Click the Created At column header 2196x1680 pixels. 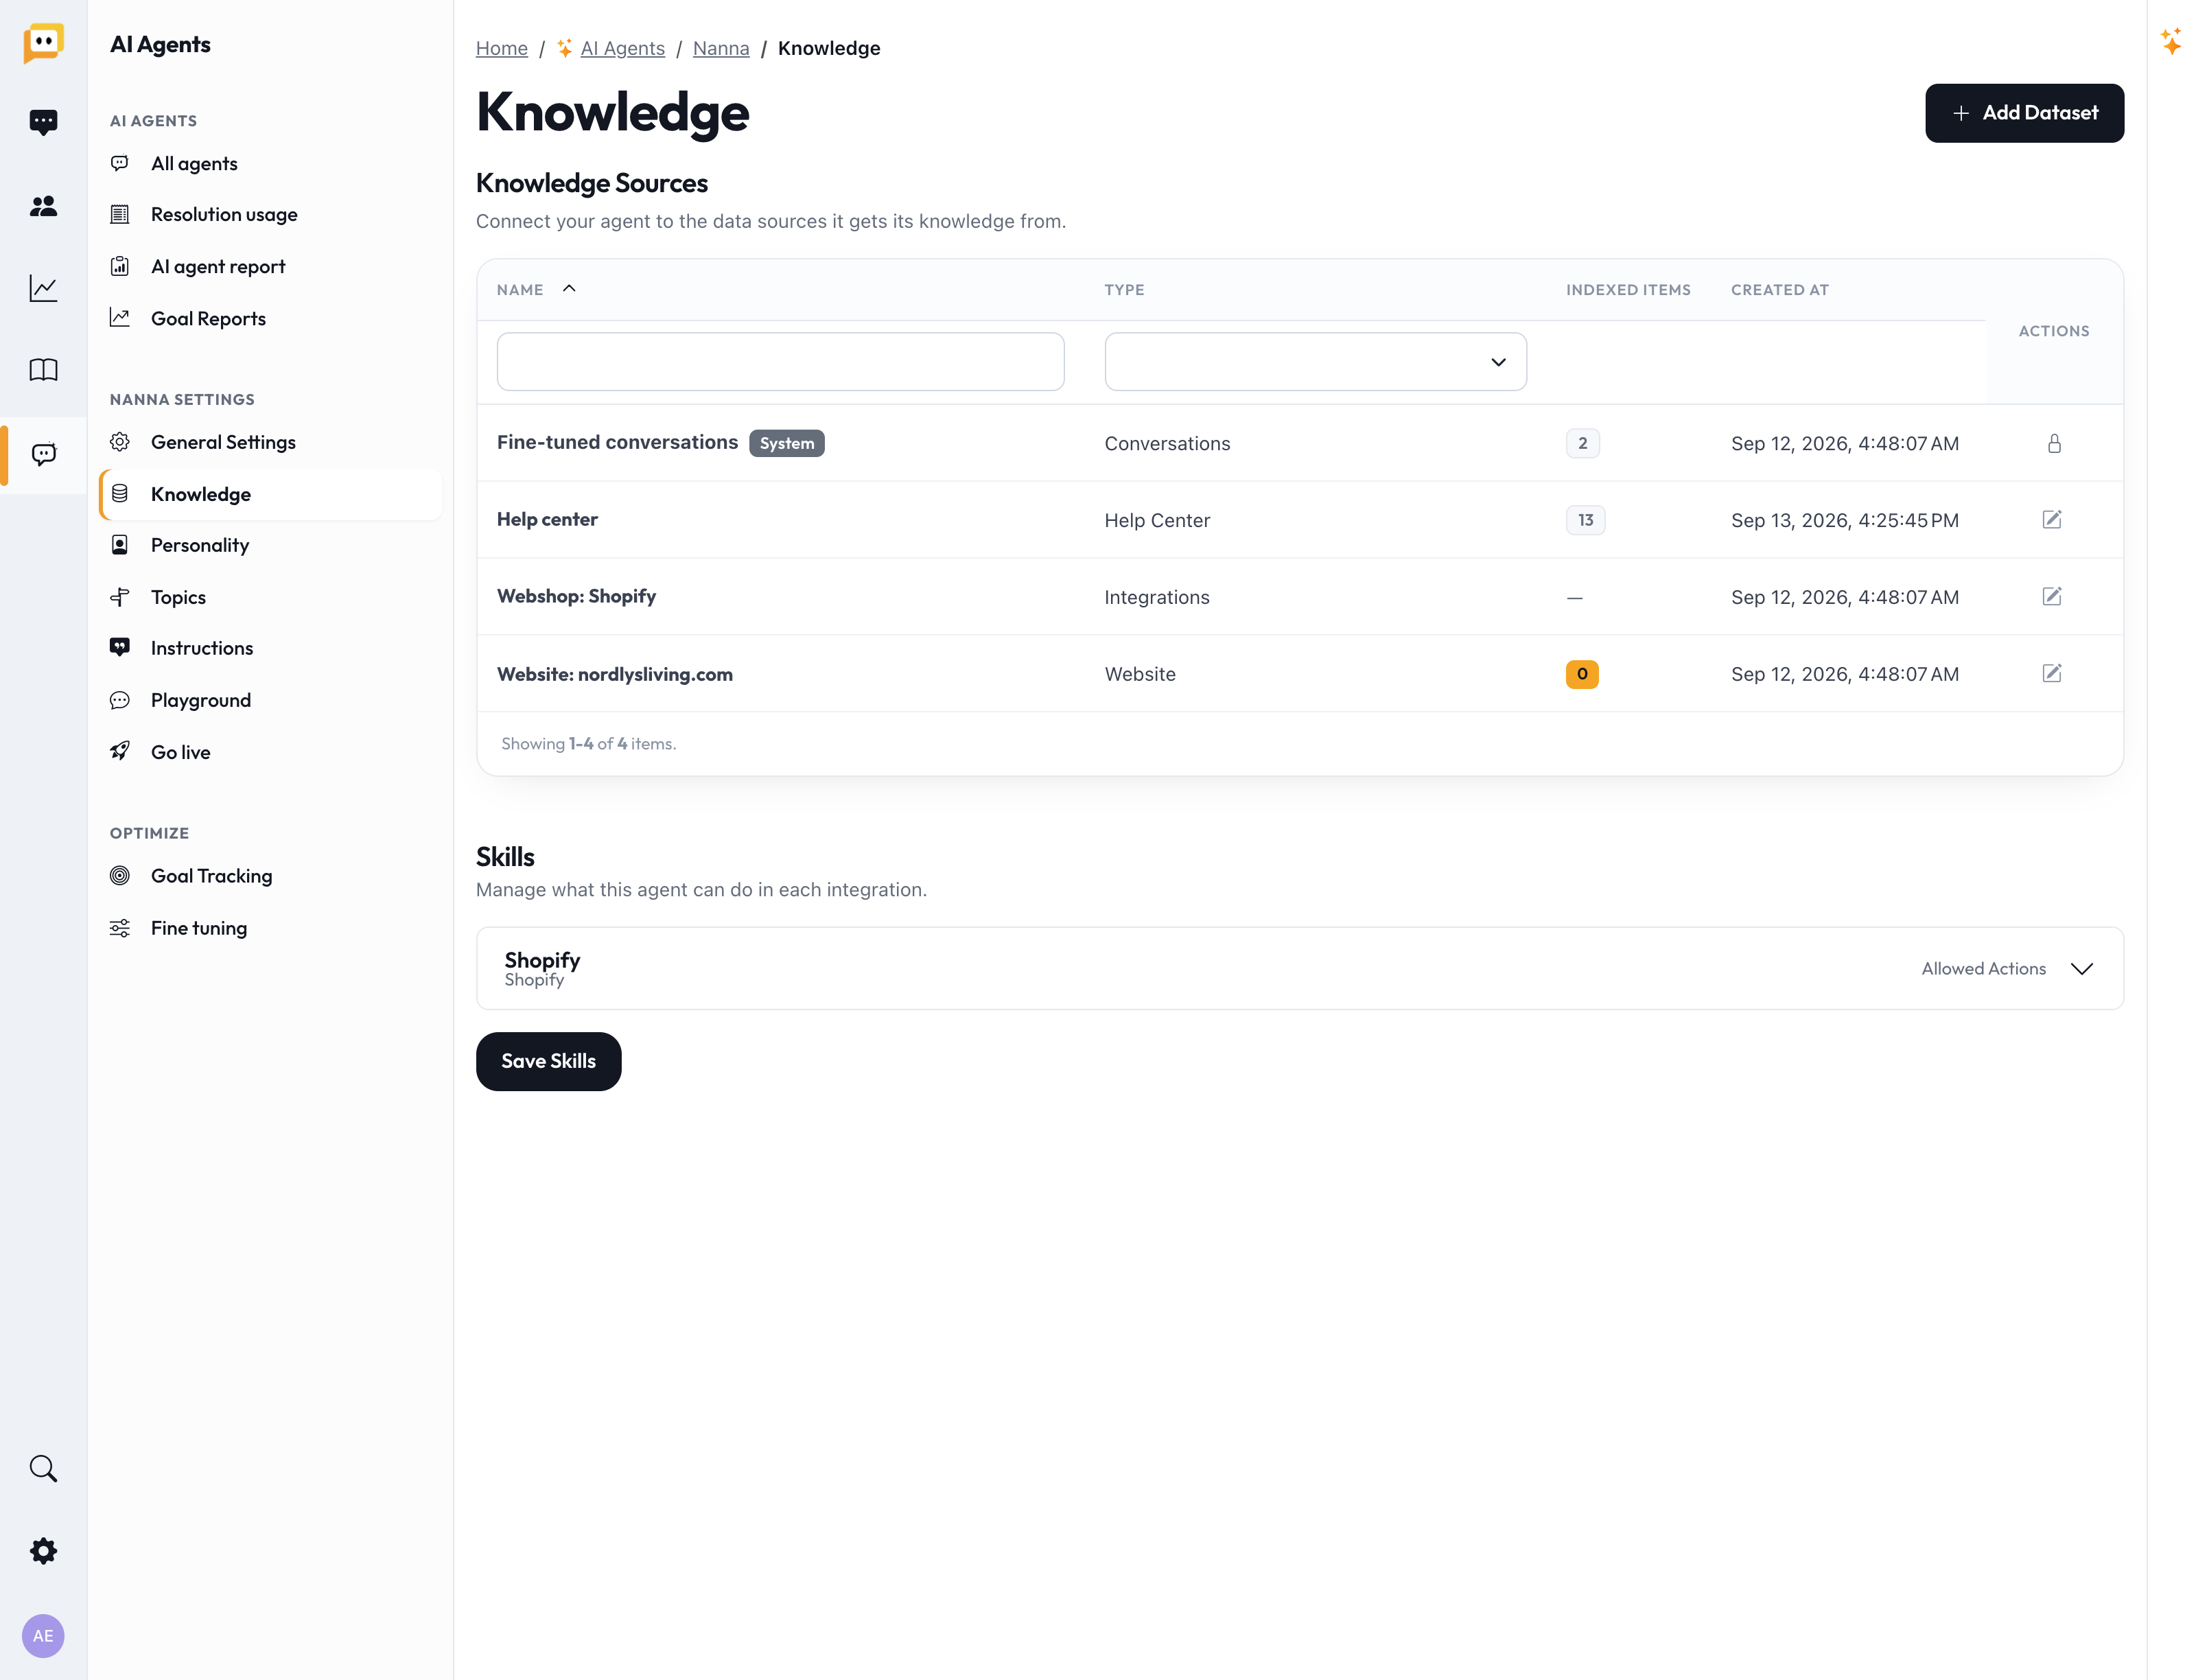click(x=1779, y=290)
